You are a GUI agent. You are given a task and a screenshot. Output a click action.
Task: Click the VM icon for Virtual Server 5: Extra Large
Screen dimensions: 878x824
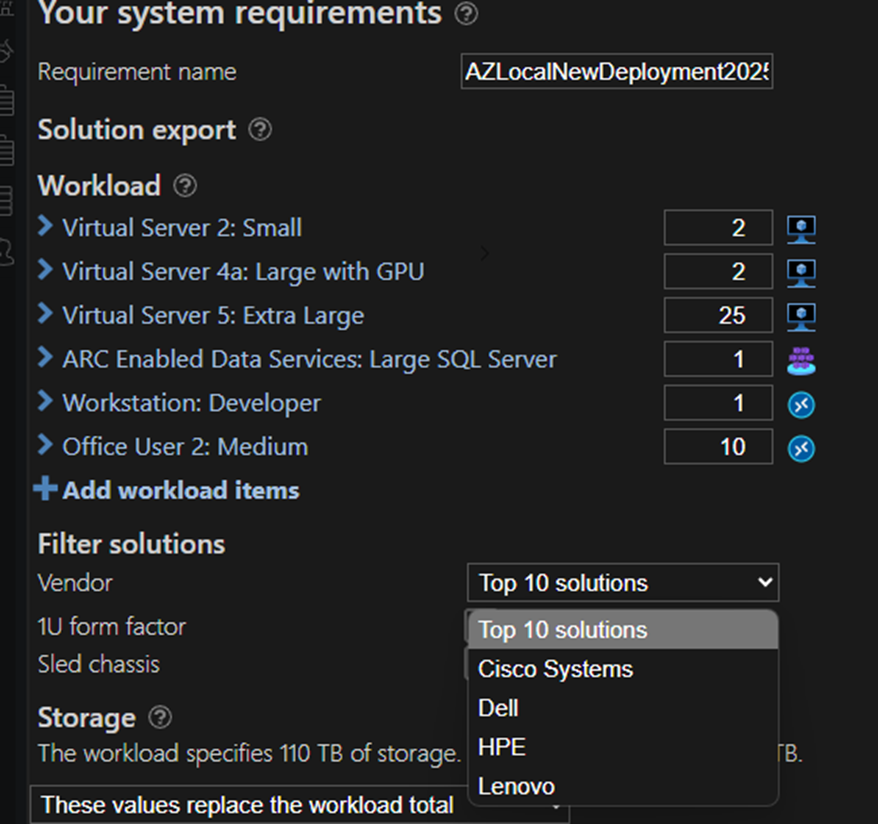coord(801,316)
